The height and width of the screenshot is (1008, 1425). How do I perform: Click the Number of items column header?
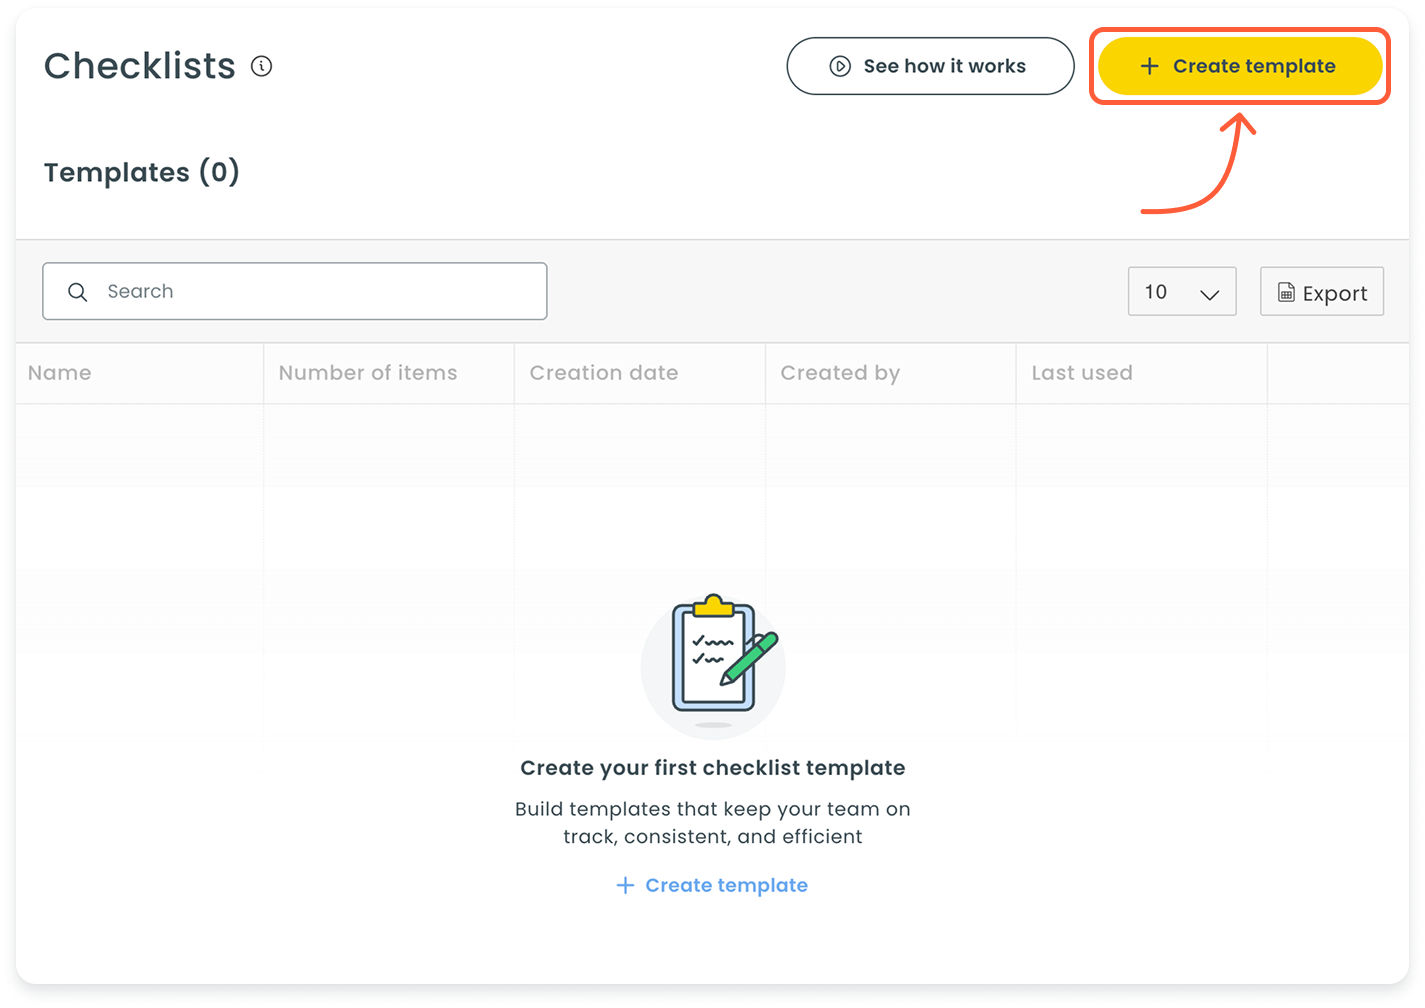click(x=367, y=372)
